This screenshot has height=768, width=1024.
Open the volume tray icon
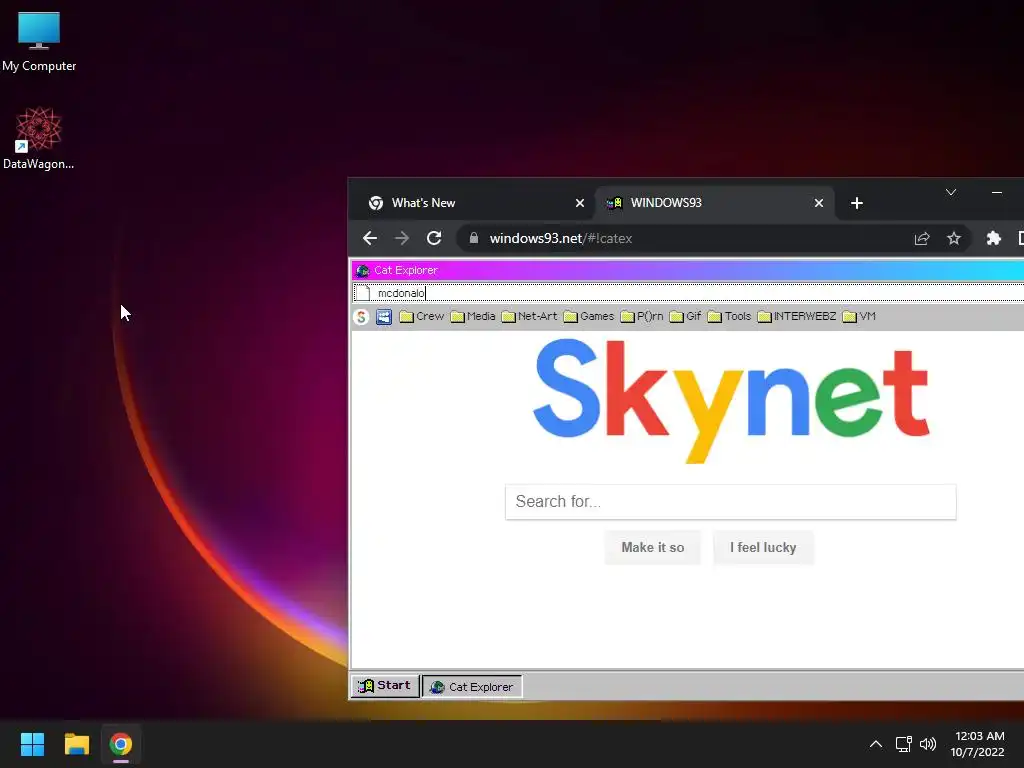tap(927, 744)
